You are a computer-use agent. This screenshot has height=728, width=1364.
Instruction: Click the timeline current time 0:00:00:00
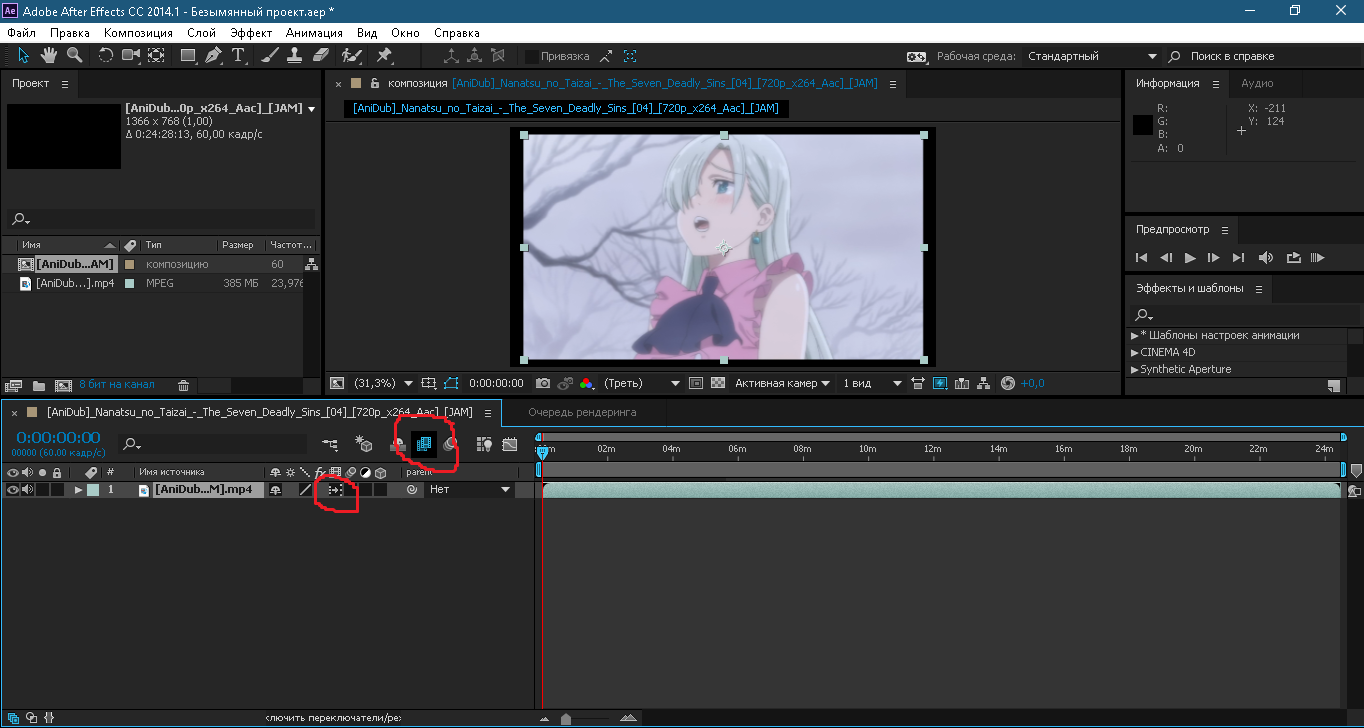point(58,437)
